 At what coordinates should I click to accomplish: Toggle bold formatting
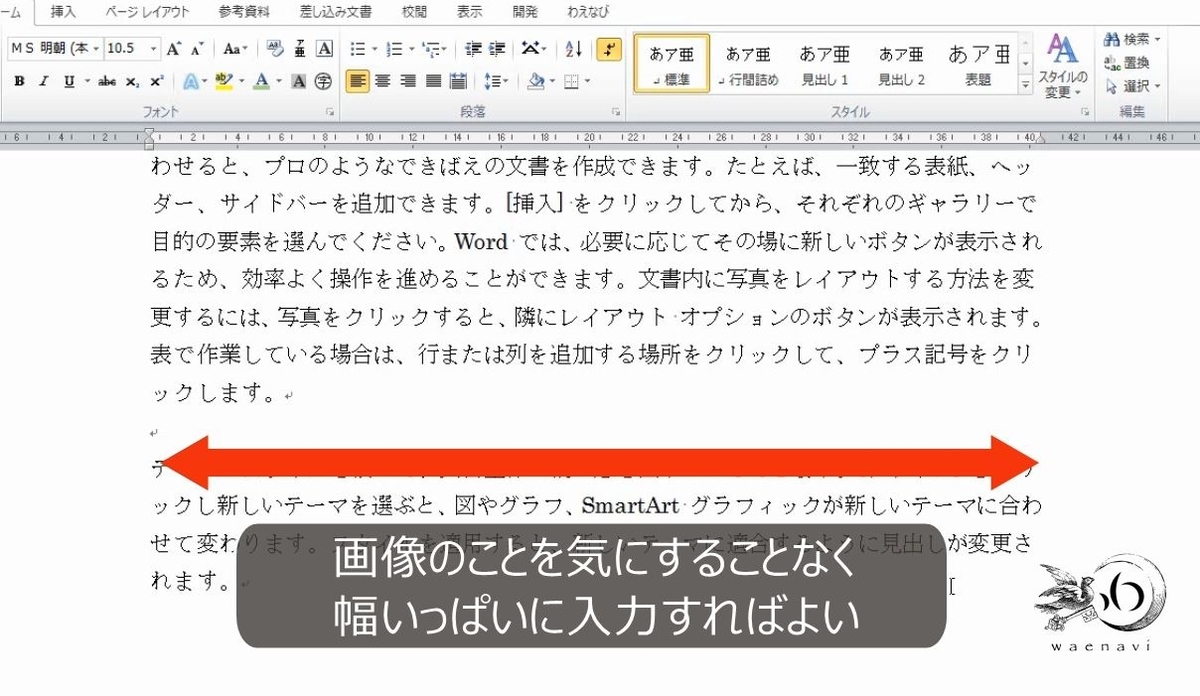tap(19, 81)
